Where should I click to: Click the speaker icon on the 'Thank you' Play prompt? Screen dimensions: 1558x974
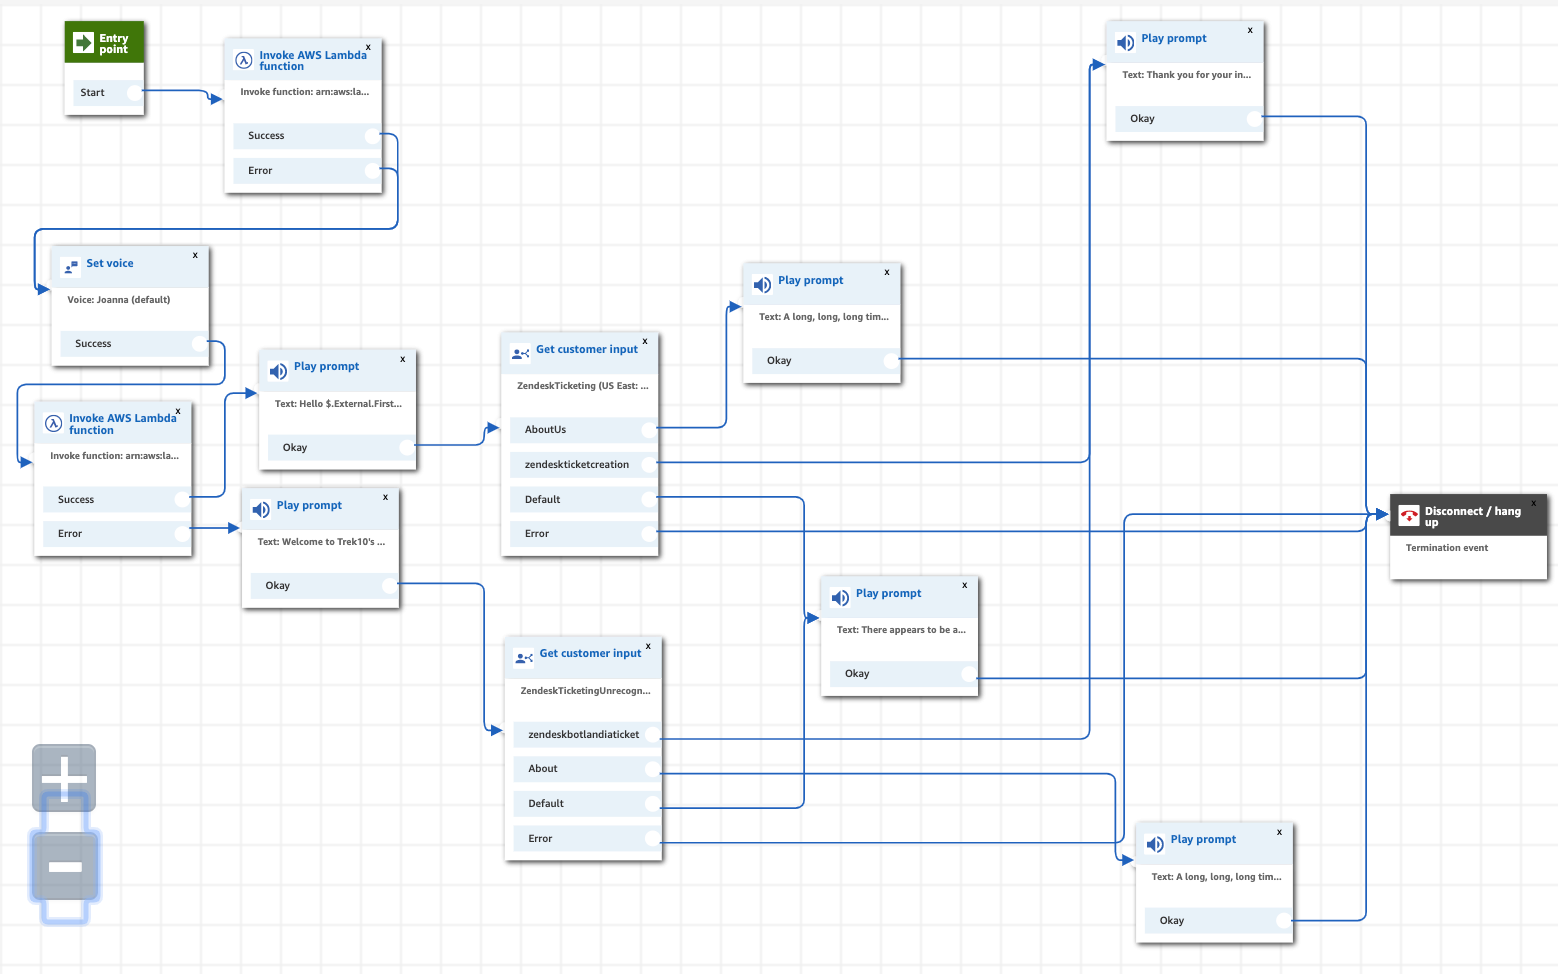1124,42
